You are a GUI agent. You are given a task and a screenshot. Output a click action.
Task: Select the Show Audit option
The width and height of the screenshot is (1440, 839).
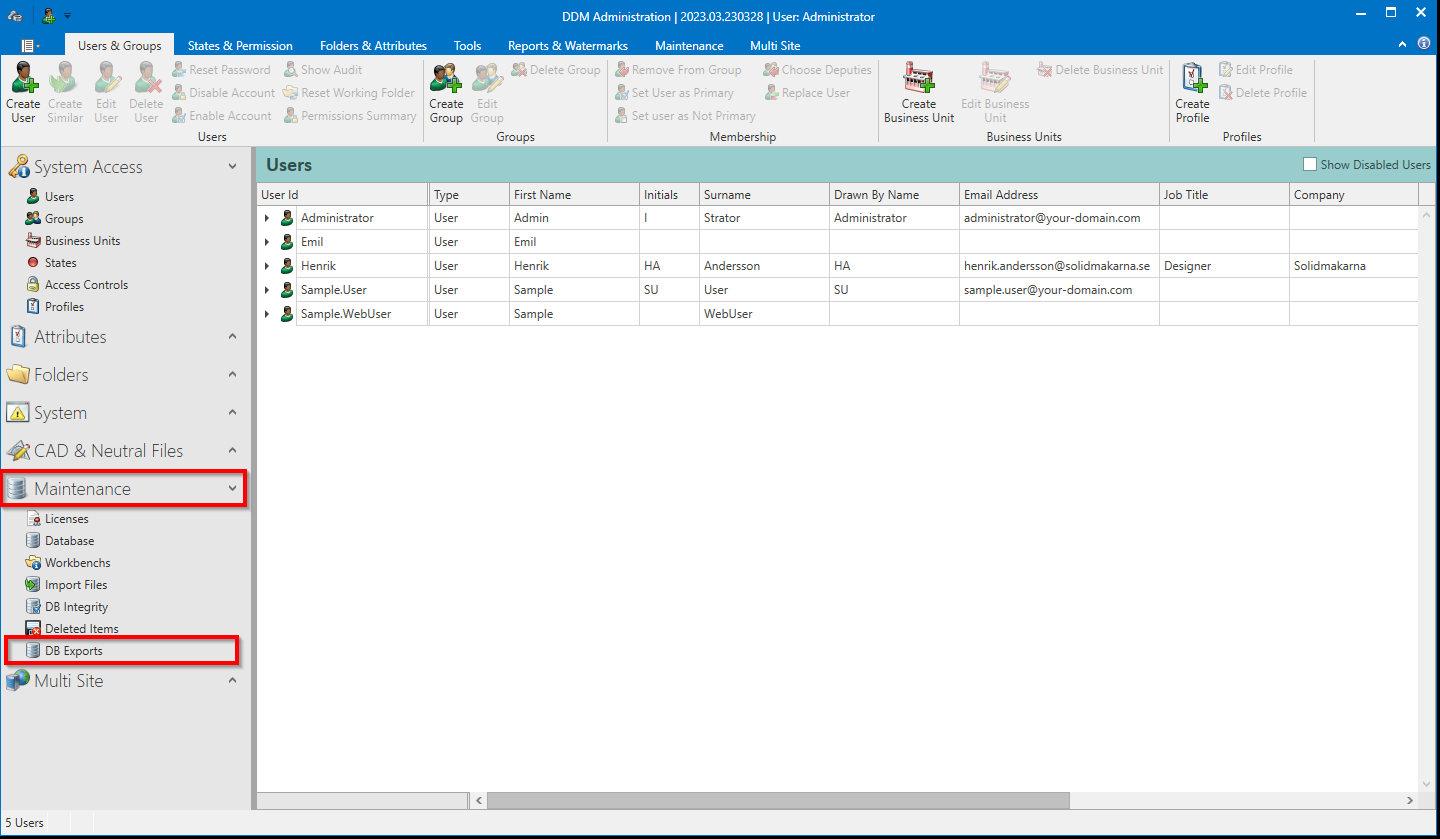point(323,69)
